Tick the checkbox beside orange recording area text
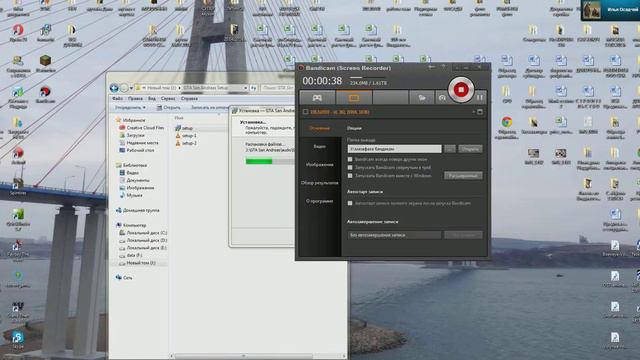 [x=305, y=112]
